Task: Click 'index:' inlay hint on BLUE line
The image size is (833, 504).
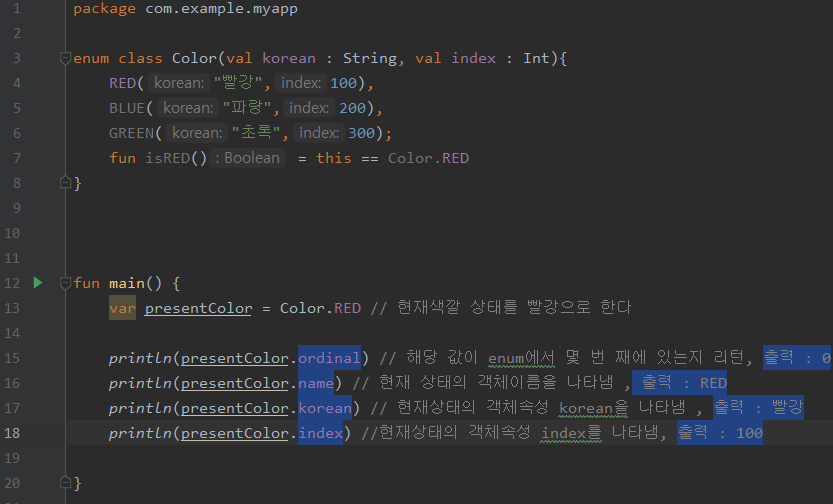Action: point(309,108)
